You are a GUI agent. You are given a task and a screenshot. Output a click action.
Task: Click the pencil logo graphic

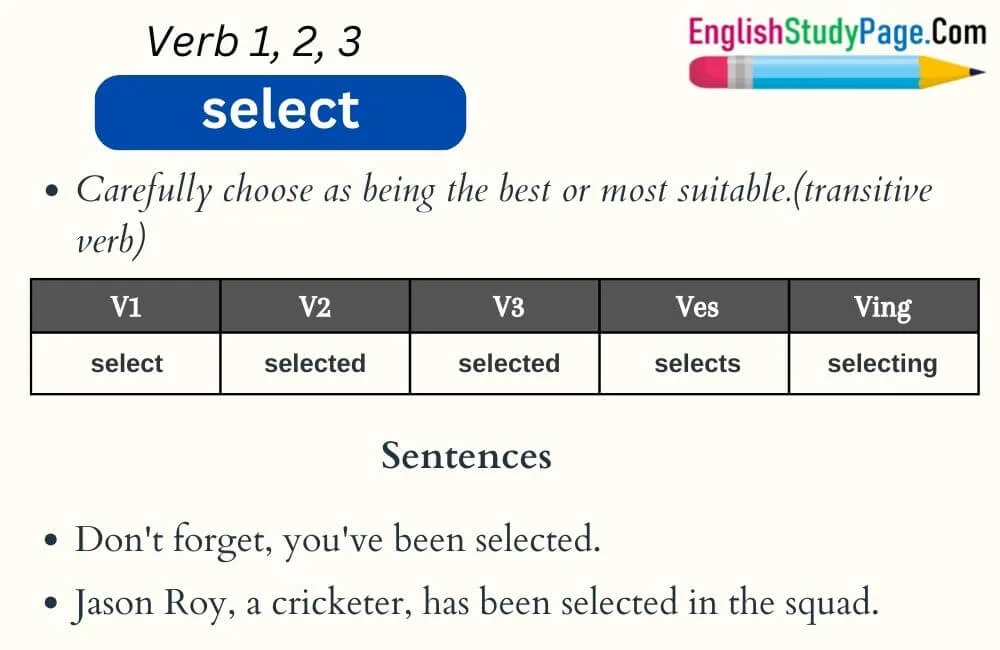click(837, 71)
